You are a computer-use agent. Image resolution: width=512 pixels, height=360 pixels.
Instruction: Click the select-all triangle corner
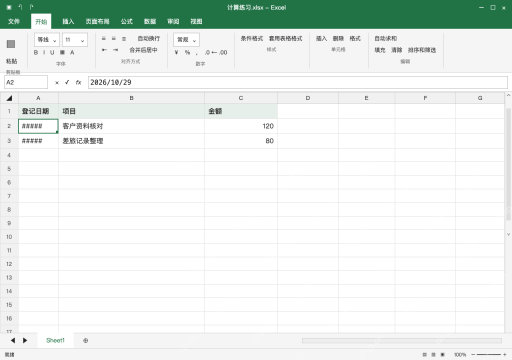(x=9, y=98)
